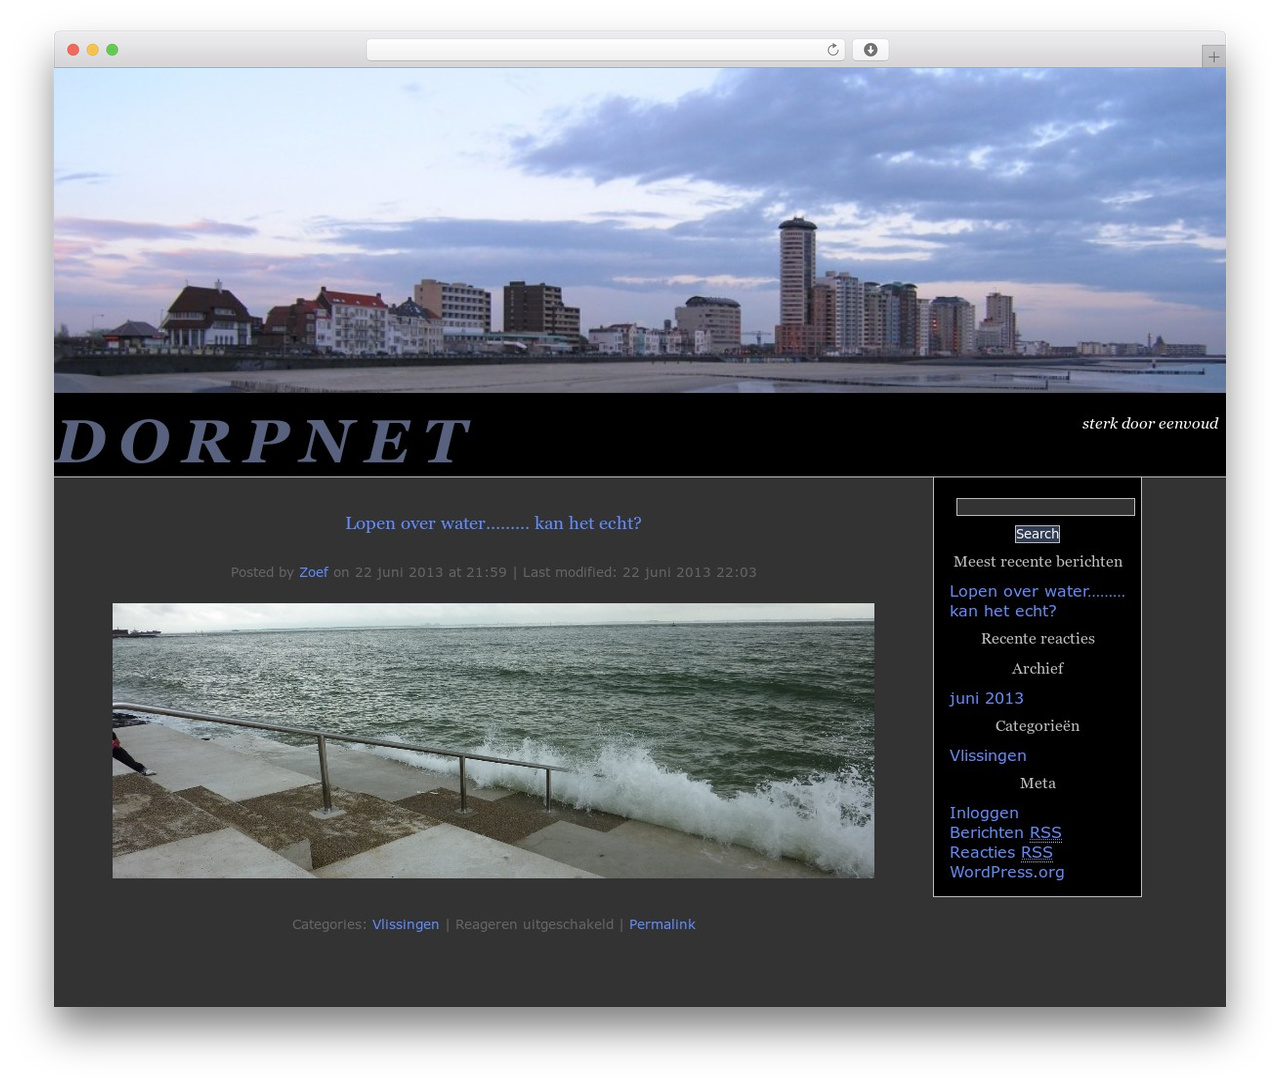
Task: Select the tagline 'sterk door eenvoud'
Action: (1150, 423)
